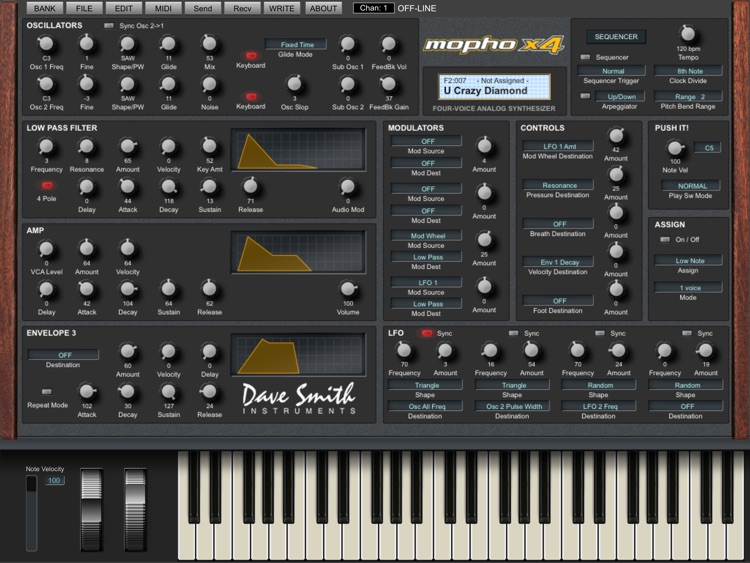Enable the Sequencer switch

pyautogui.click(x=585, y=57)
